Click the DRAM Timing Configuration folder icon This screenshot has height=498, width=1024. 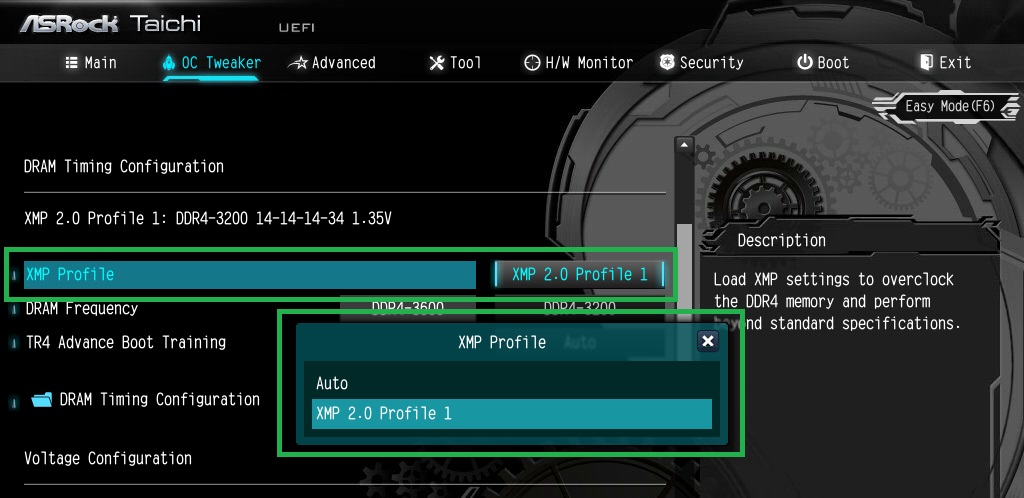click(42, 399)
